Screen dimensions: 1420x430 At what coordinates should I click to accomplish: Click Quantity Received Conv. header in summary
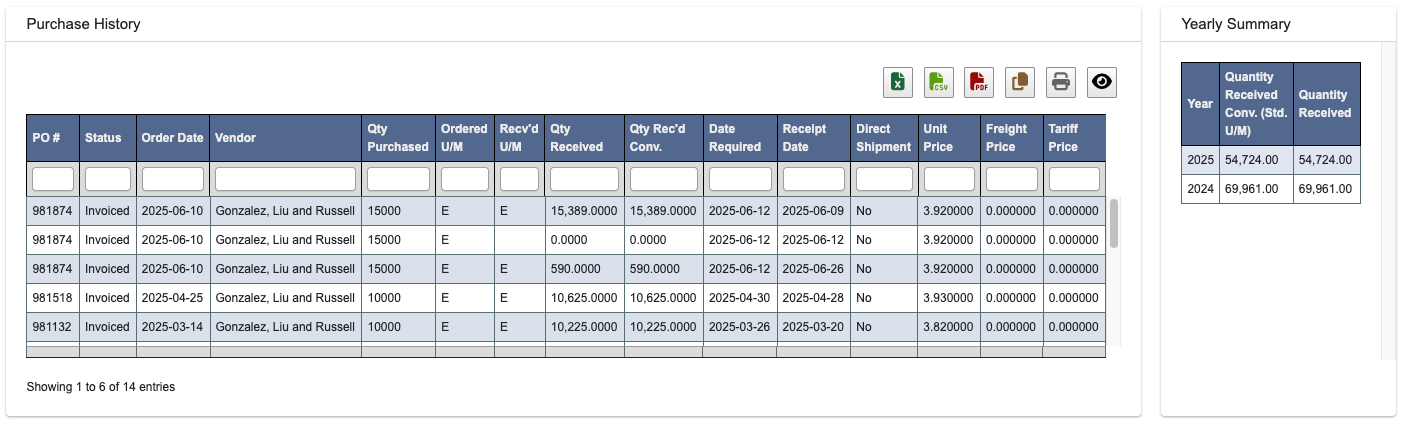coord(1256,104)
